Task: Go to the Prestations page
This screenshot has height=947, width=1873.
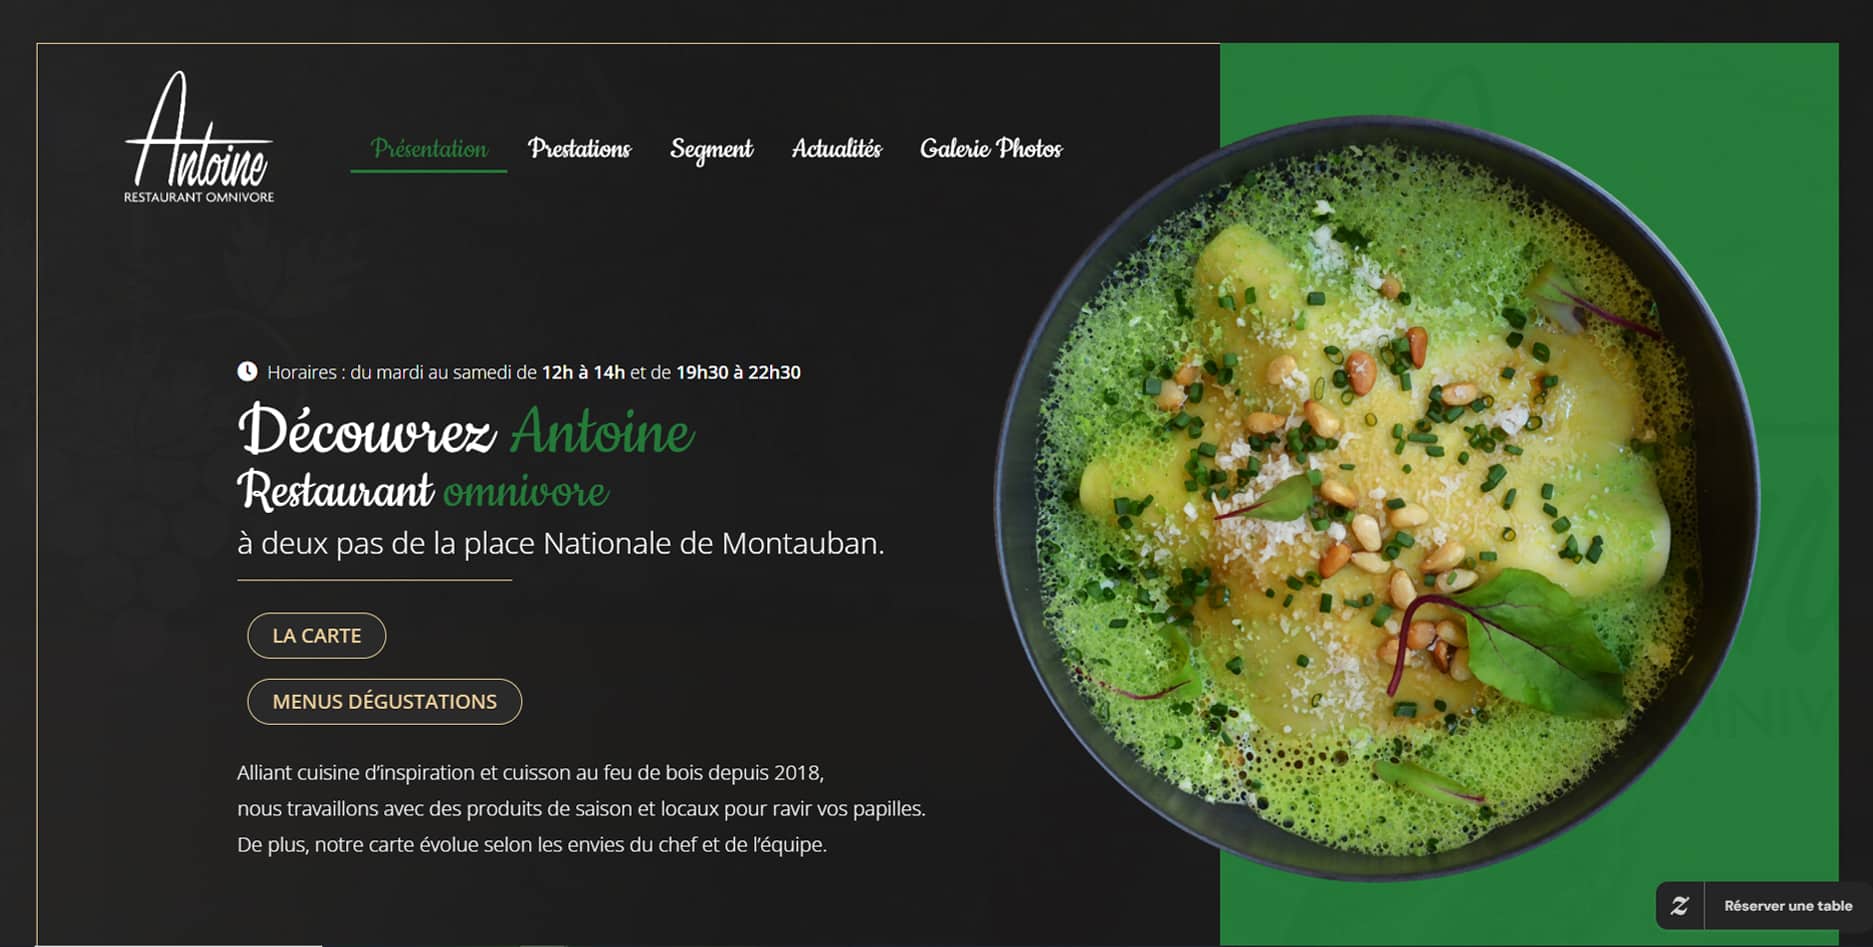Action: [x=579, y=149]
